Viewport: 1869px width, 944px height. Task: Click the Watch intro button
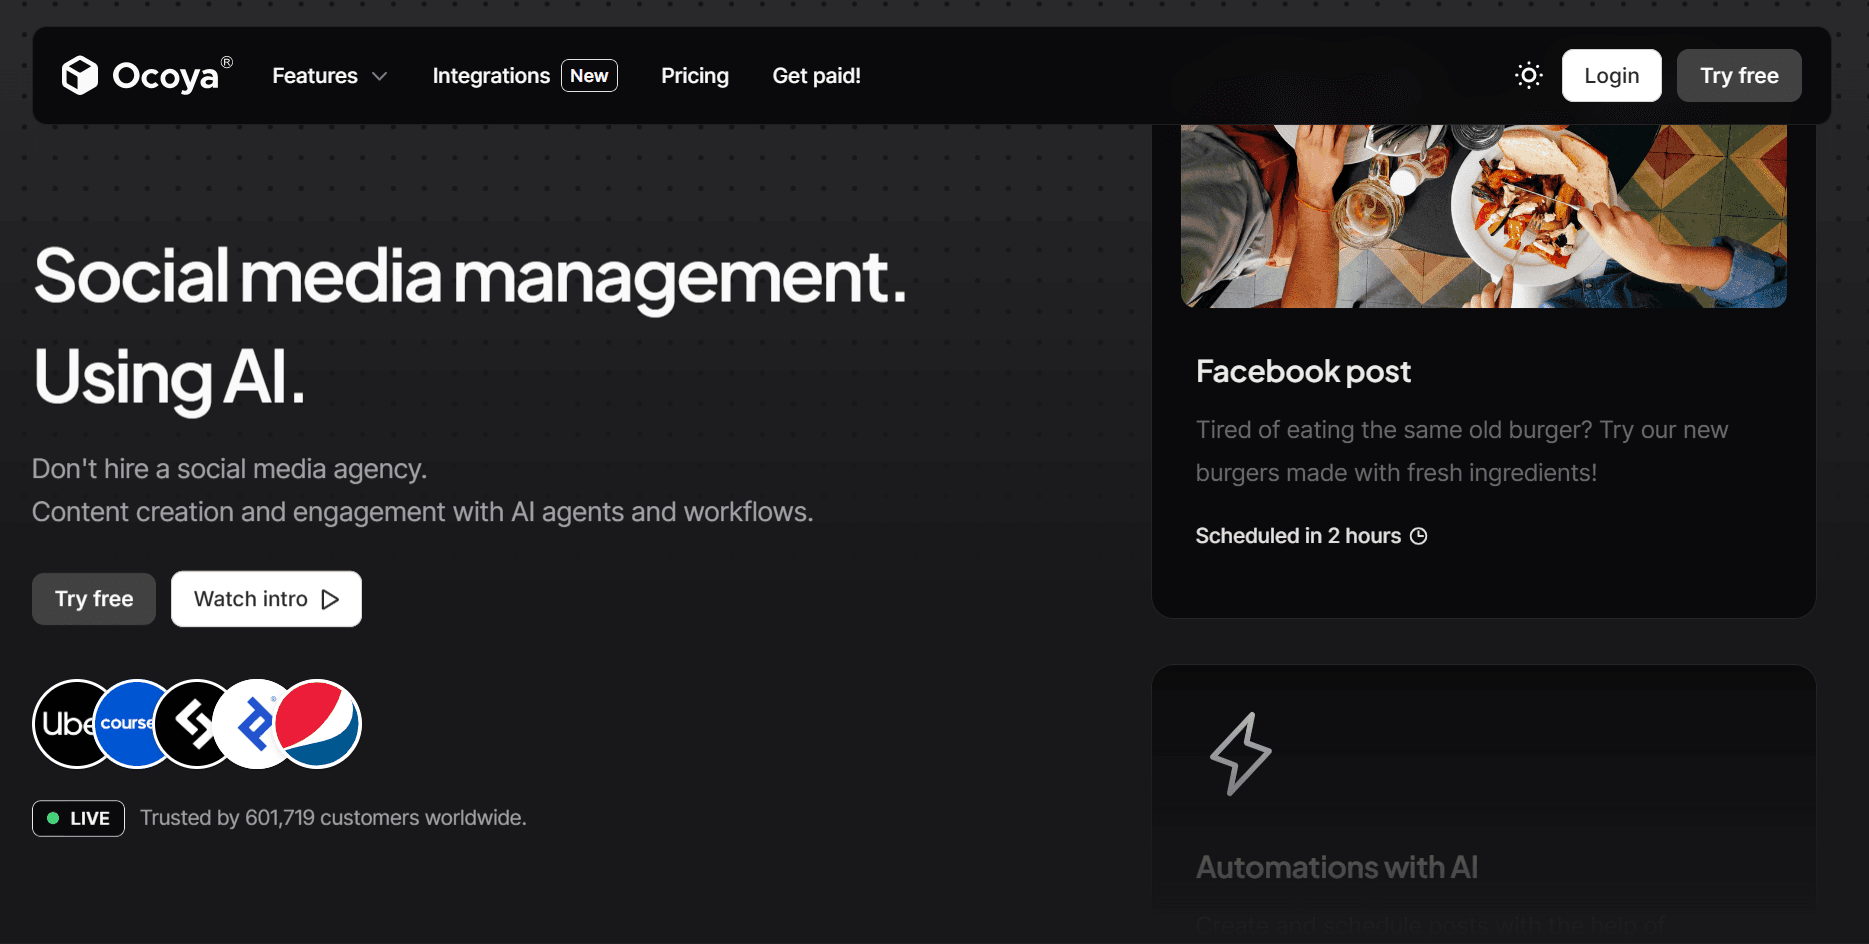coord(266,599)
